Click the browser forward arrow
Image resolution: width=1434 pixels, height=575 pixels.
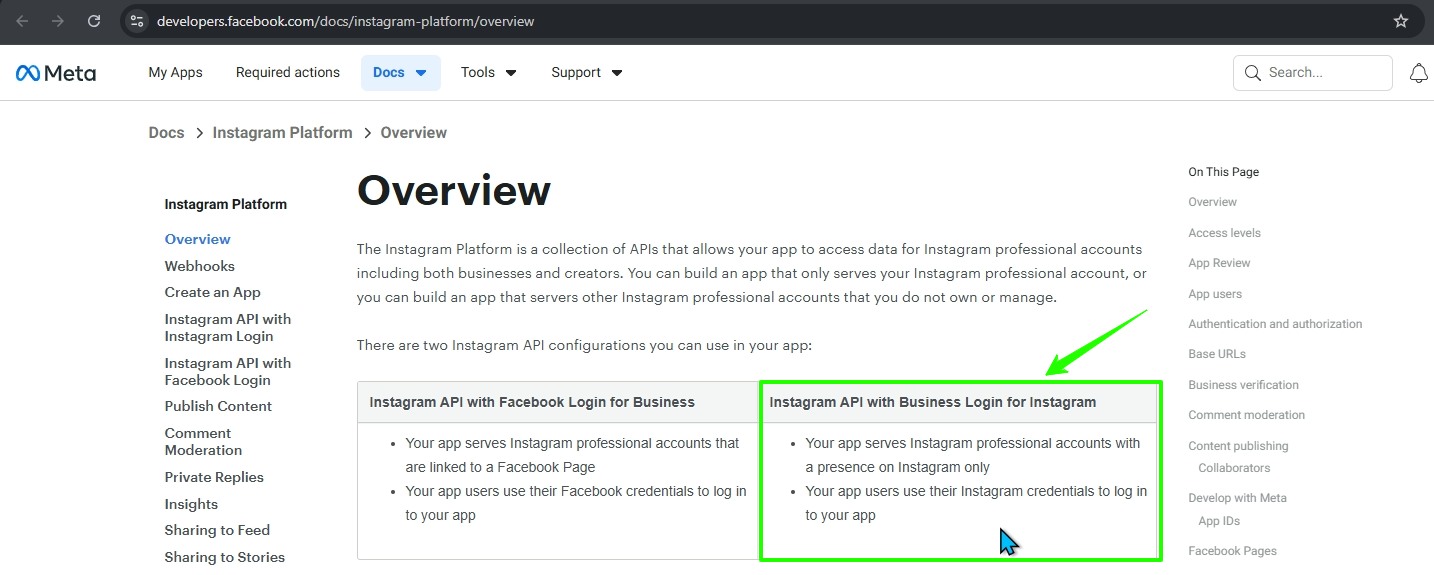coord(58,21)
